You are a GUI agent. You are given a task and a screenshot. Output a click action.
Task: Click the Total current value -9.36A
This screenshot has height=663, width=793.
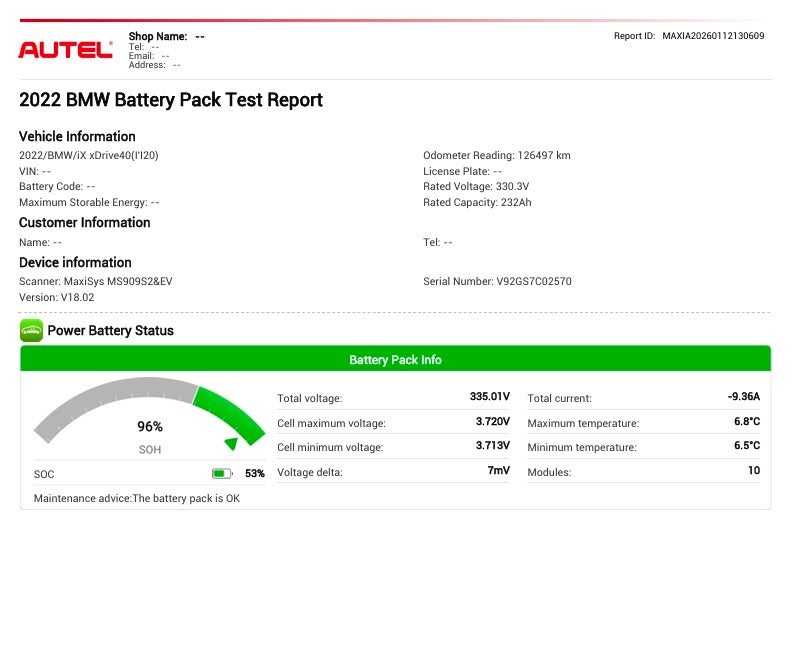743,397
